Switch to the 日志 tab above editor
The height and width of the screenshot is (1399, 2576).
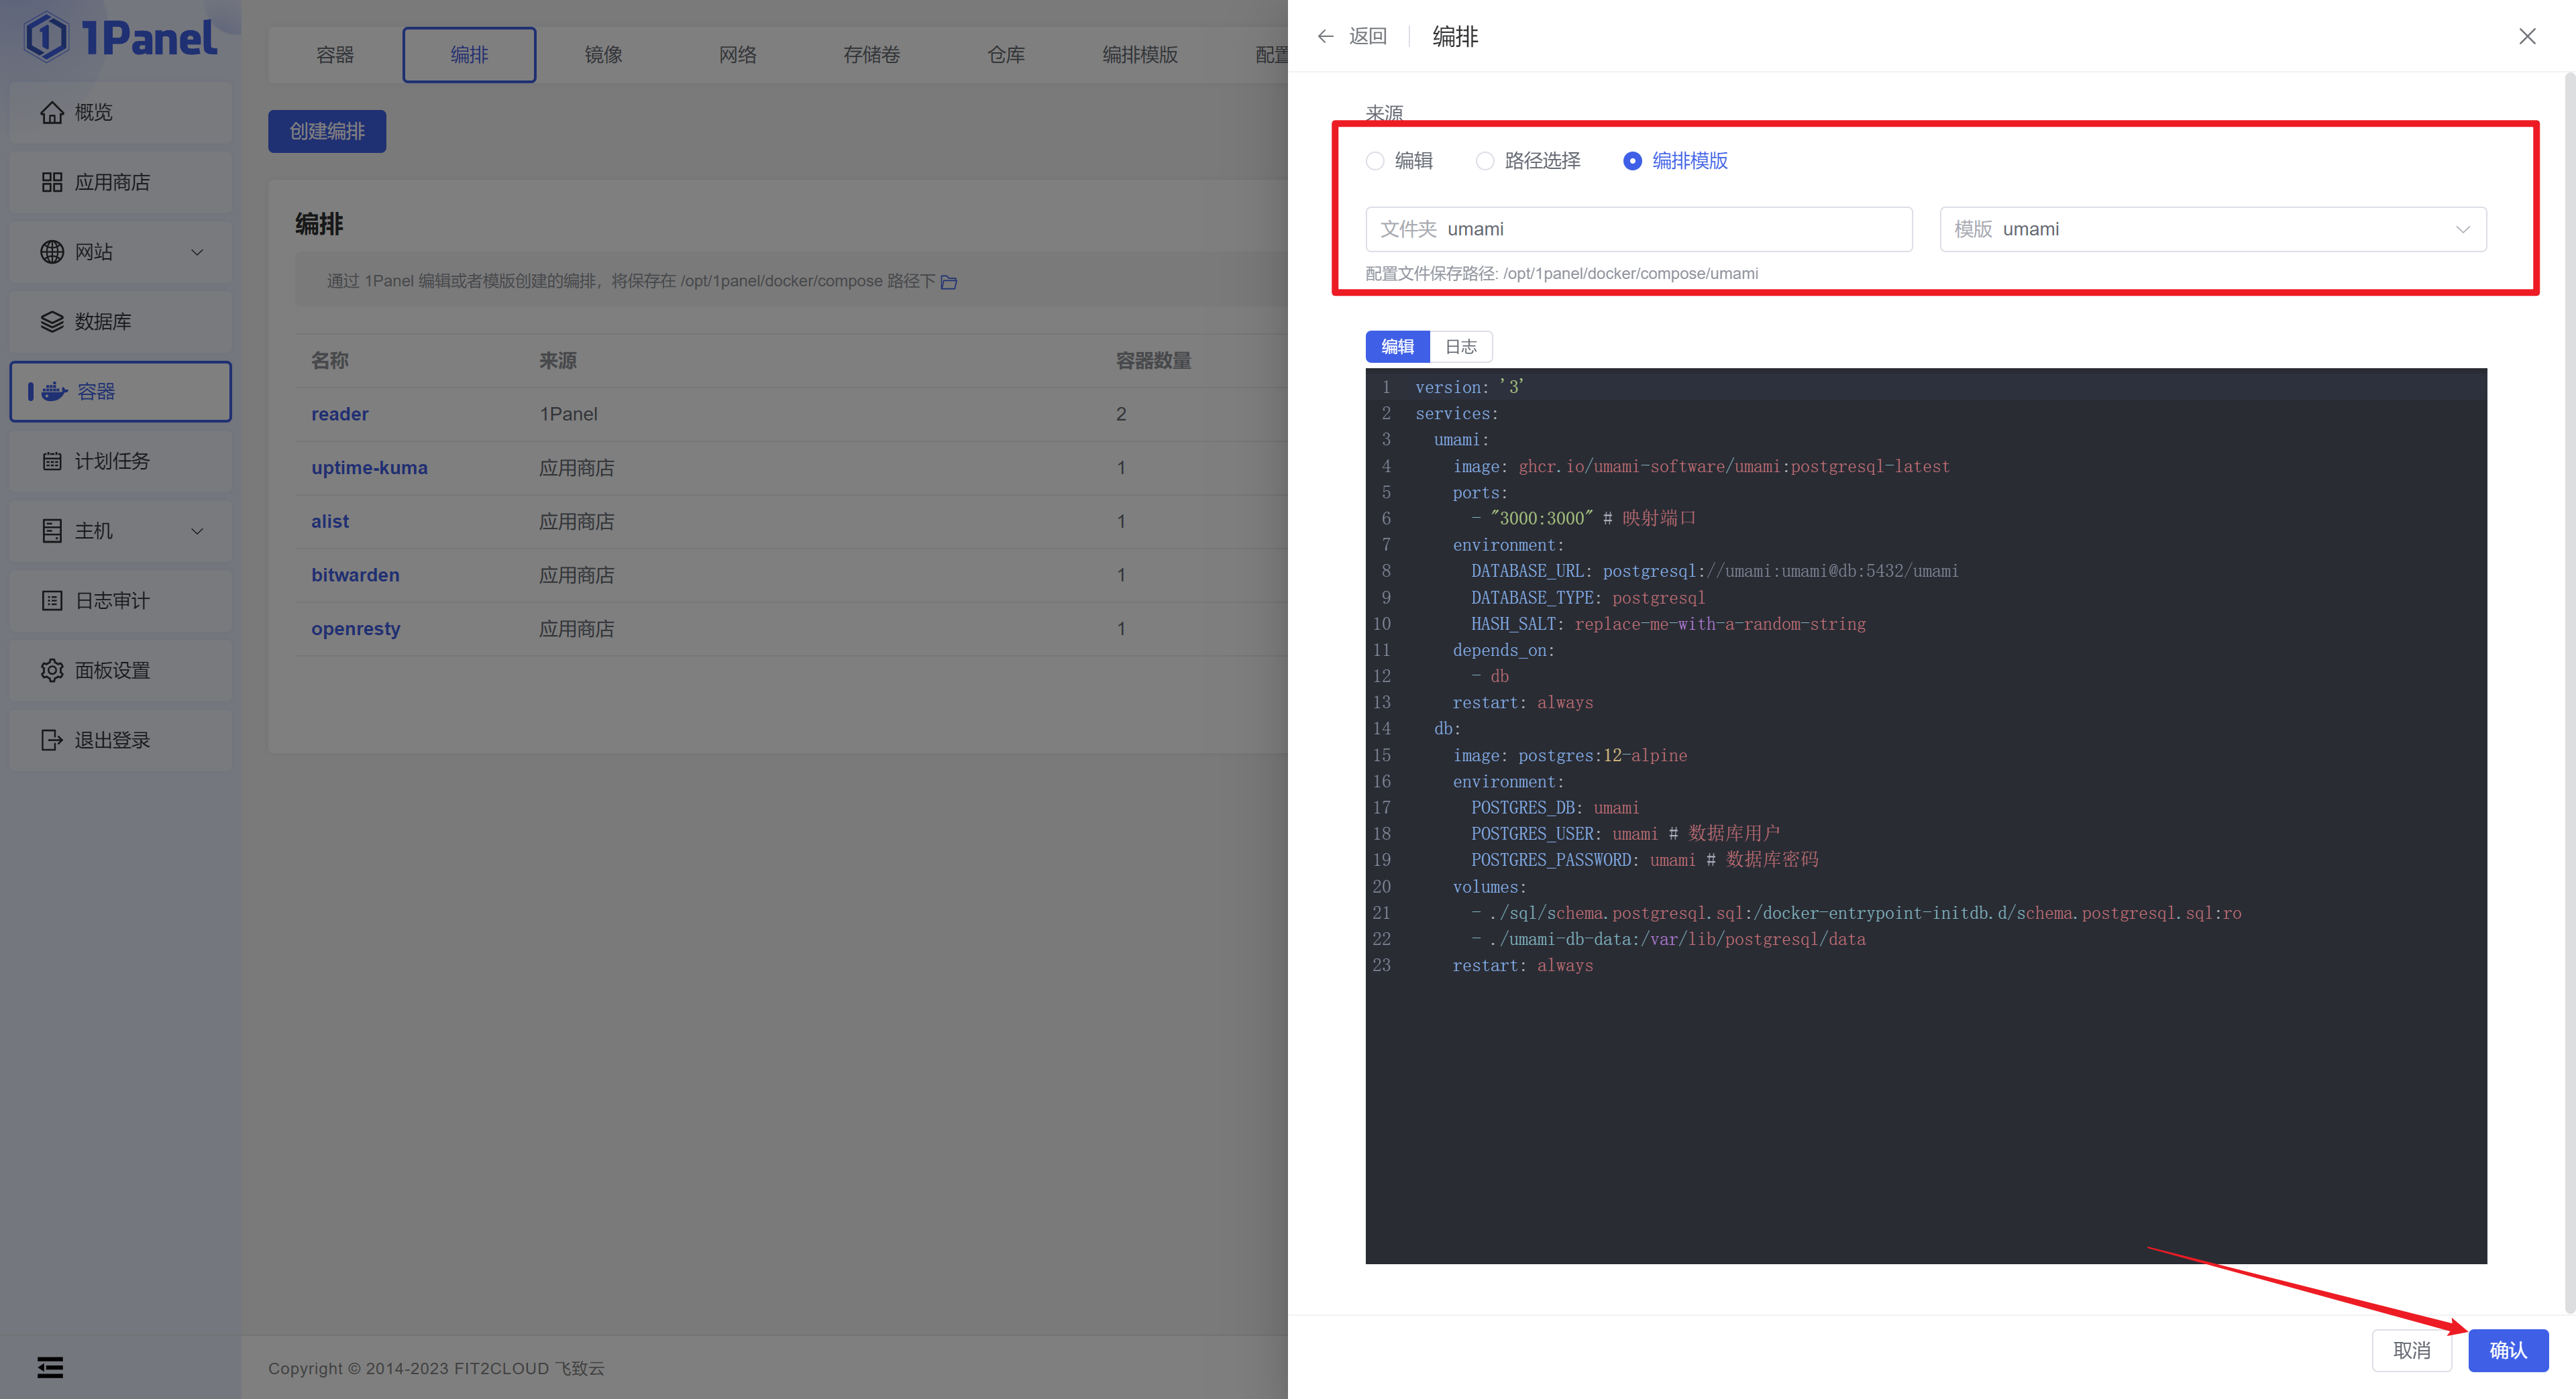[x=1460, y=347]
